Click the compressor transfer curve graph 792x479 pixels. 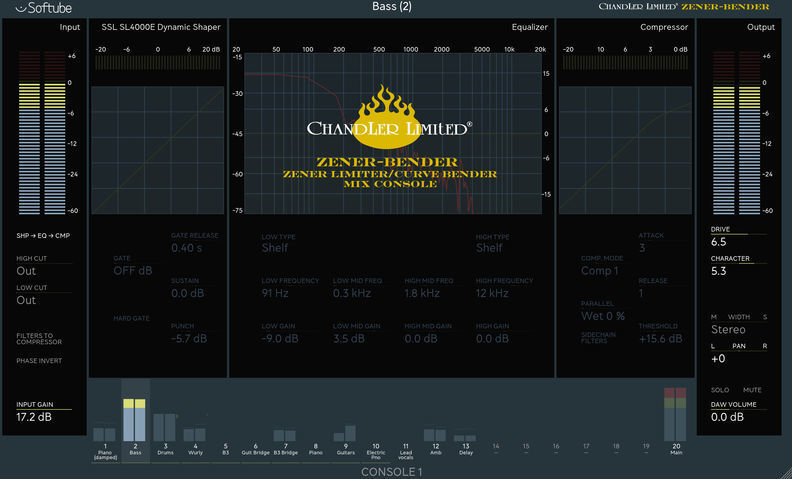tap(625, 150)
